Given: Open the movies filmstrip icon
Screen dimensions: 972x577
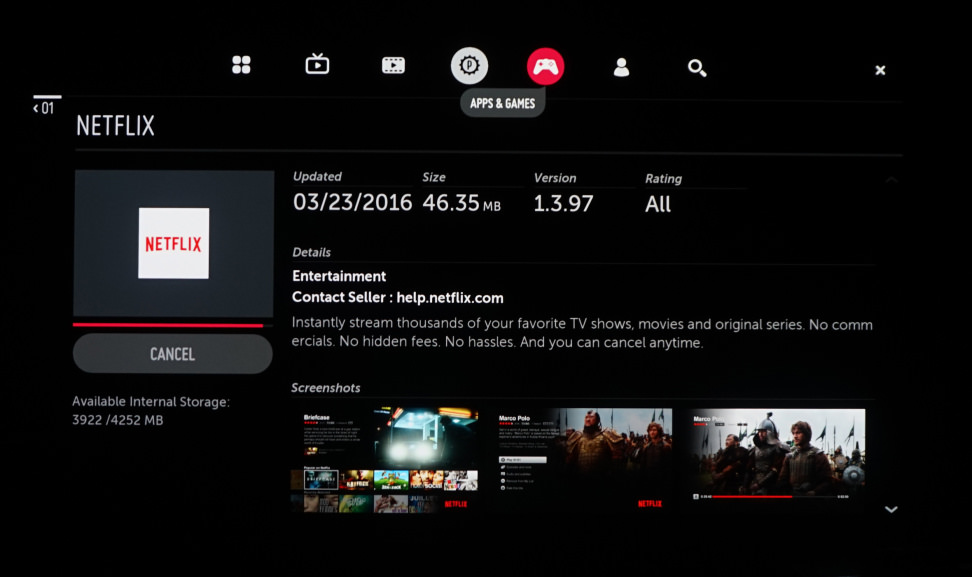Looking at the screenshot, I should coord(393,65).
